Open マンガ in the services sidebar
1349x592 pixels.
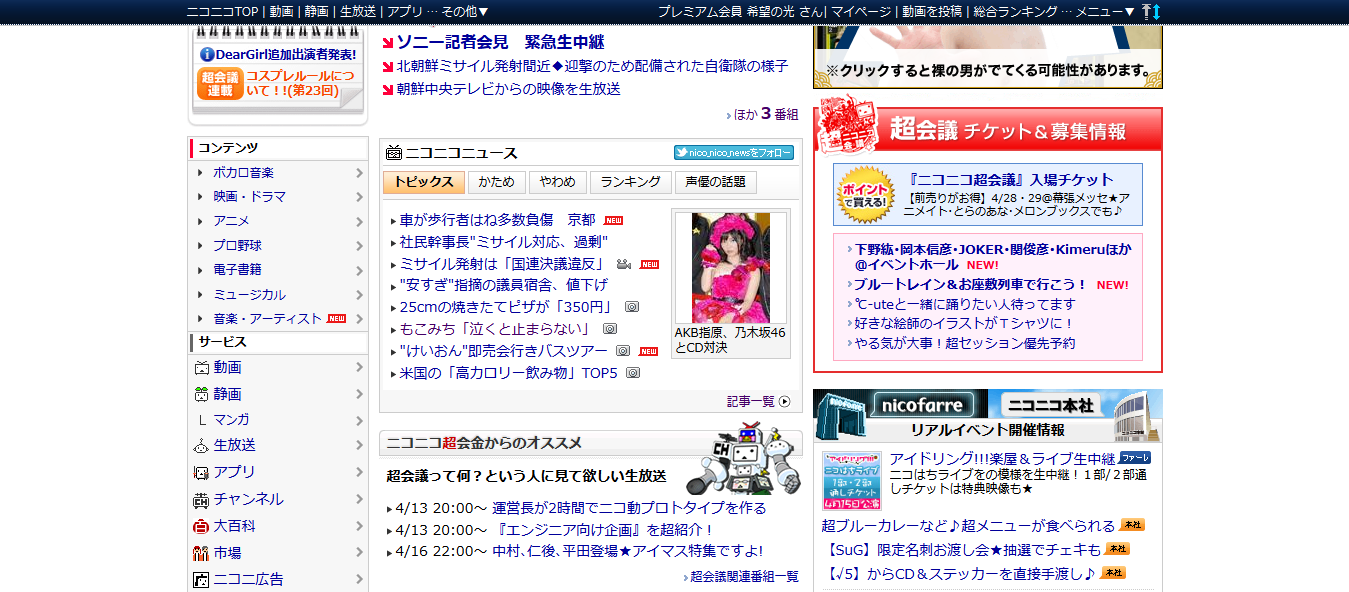pyautogui.click(x=231, y=420)
